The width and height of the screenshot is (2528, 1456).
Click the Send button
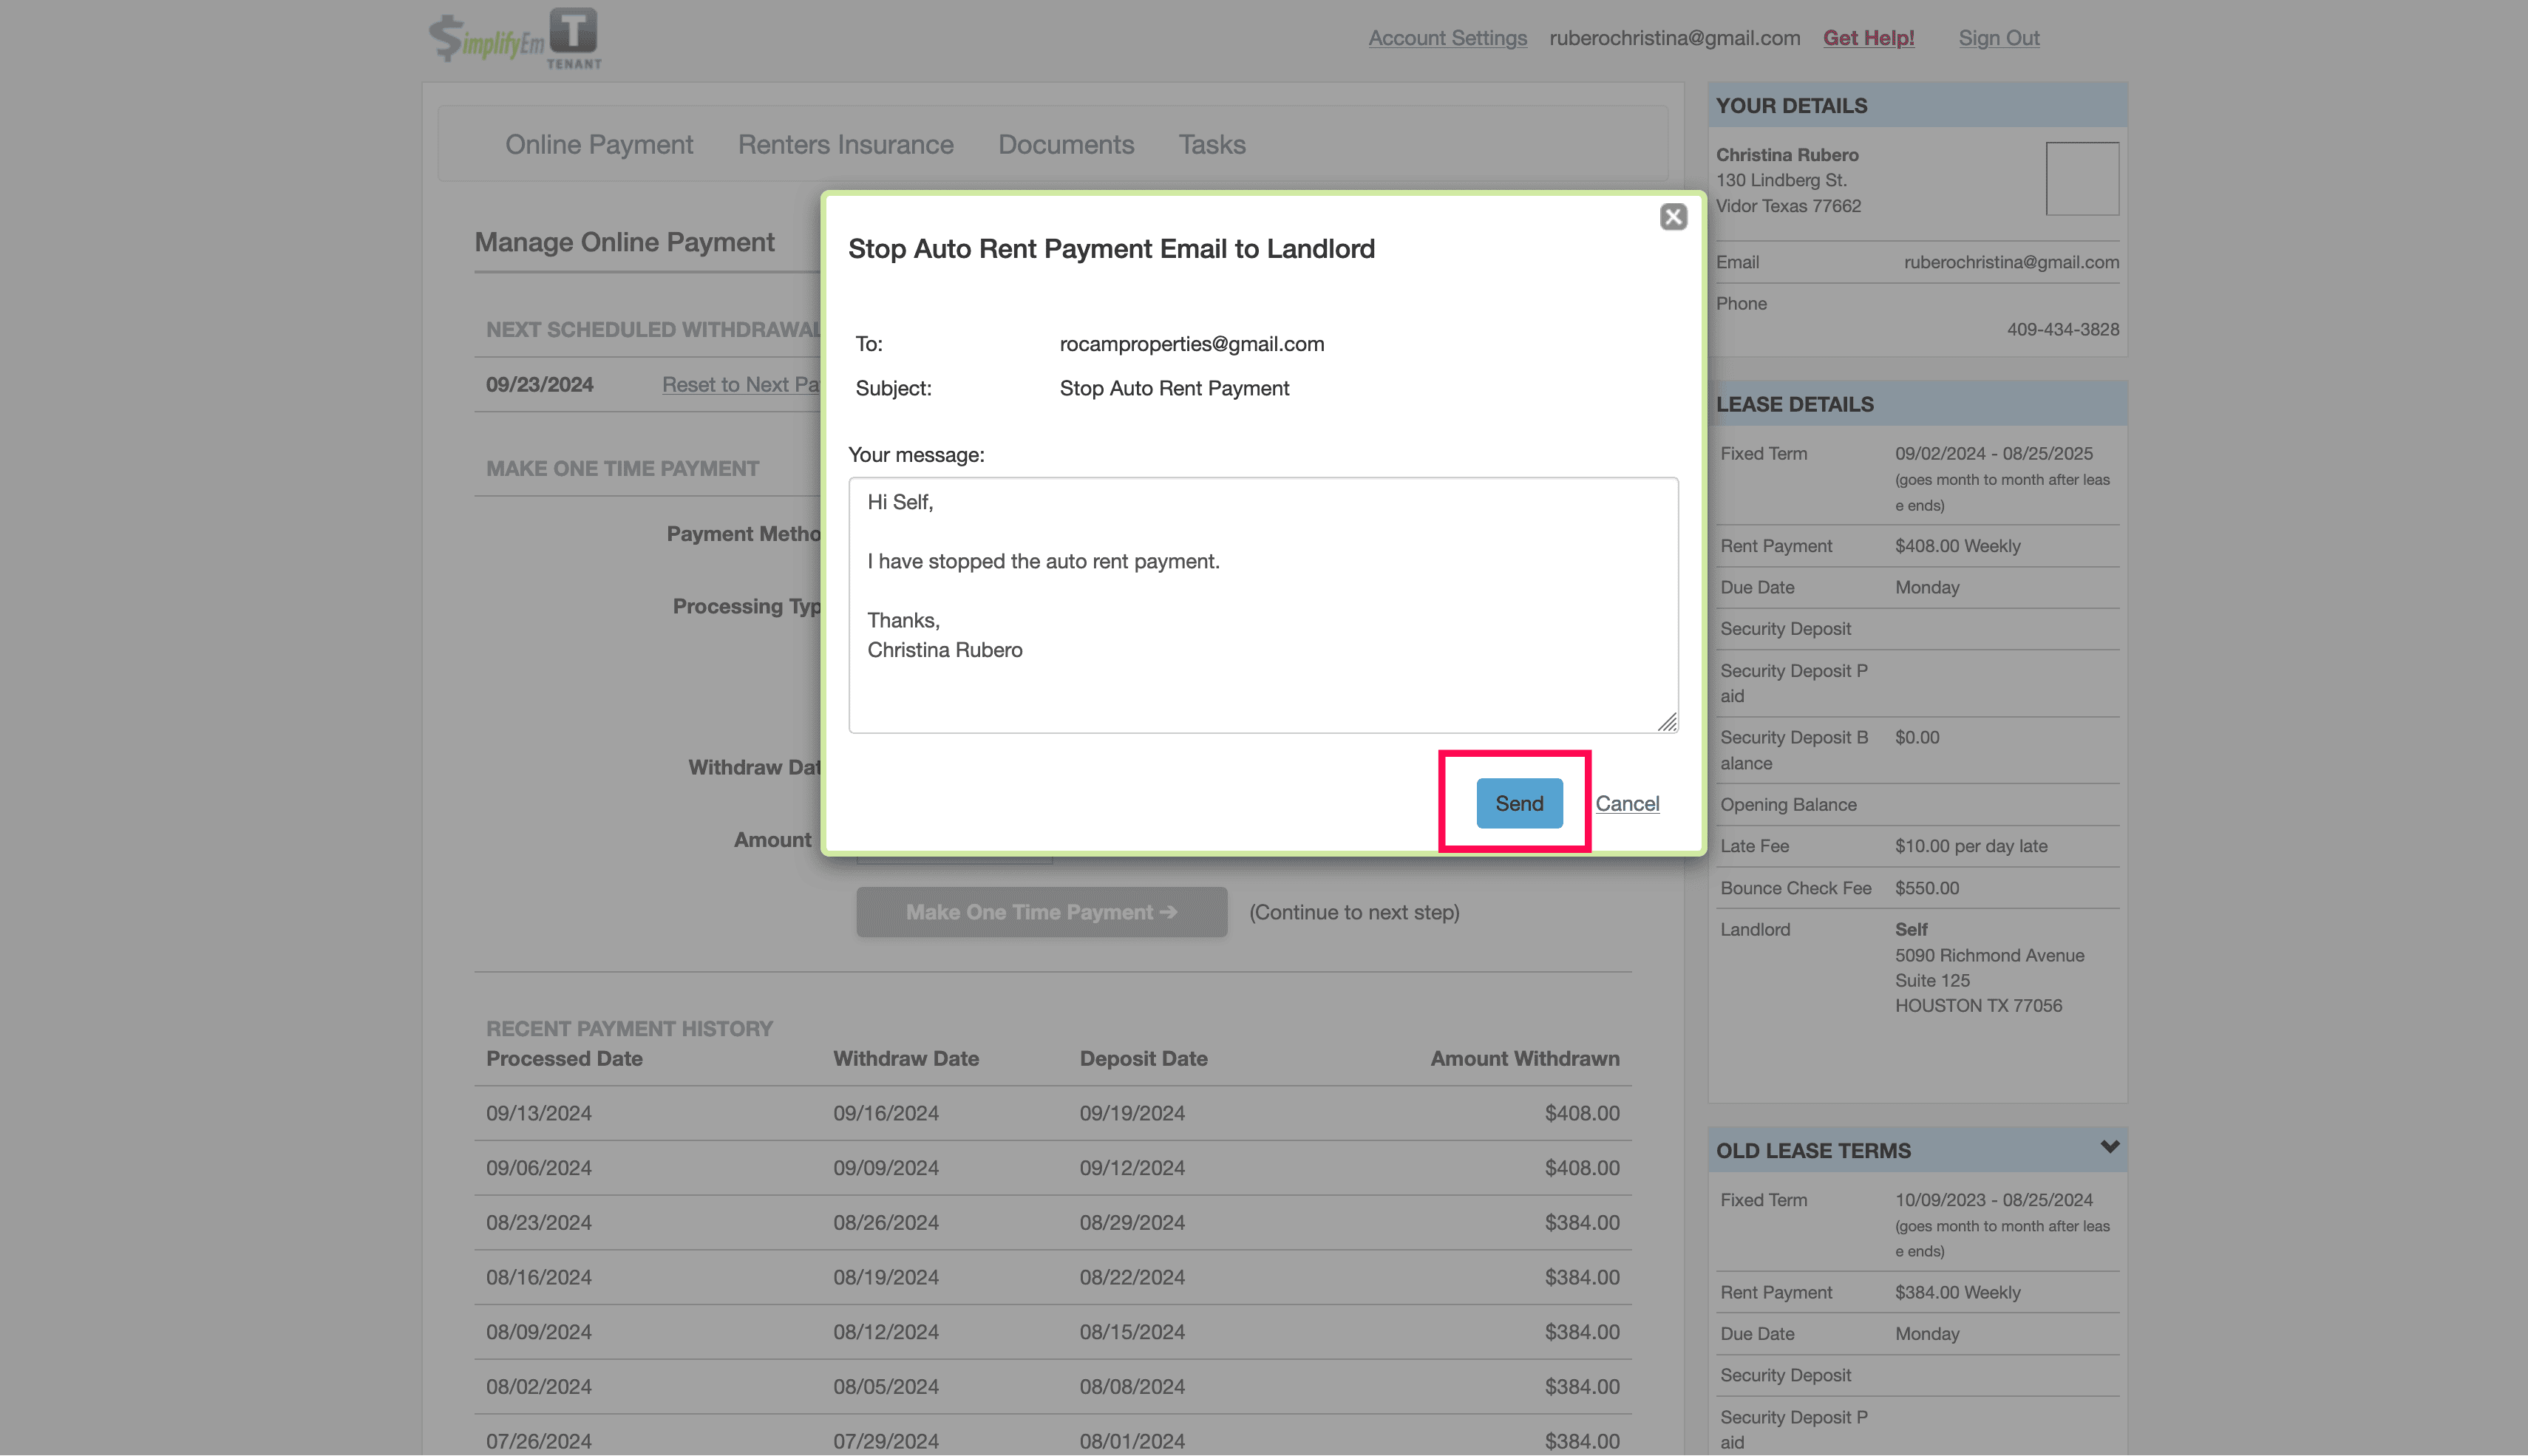pyautogui.click(x=1518, y=803)
